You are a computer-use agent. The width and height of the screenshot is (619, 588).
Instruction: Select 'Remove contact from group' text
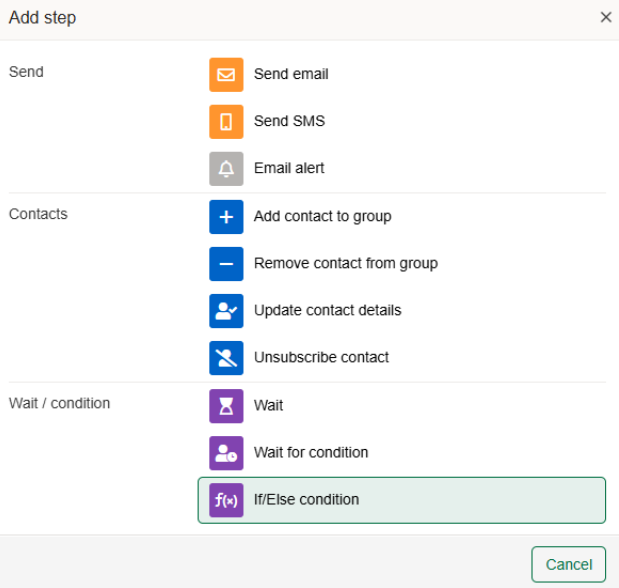click(x=345, y=264)
